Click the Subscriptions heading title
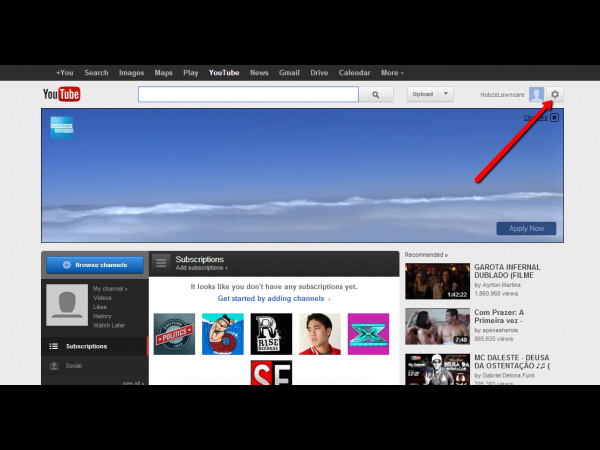The height and width of the screenshot is (450, 600). click(x=199, y=259)
